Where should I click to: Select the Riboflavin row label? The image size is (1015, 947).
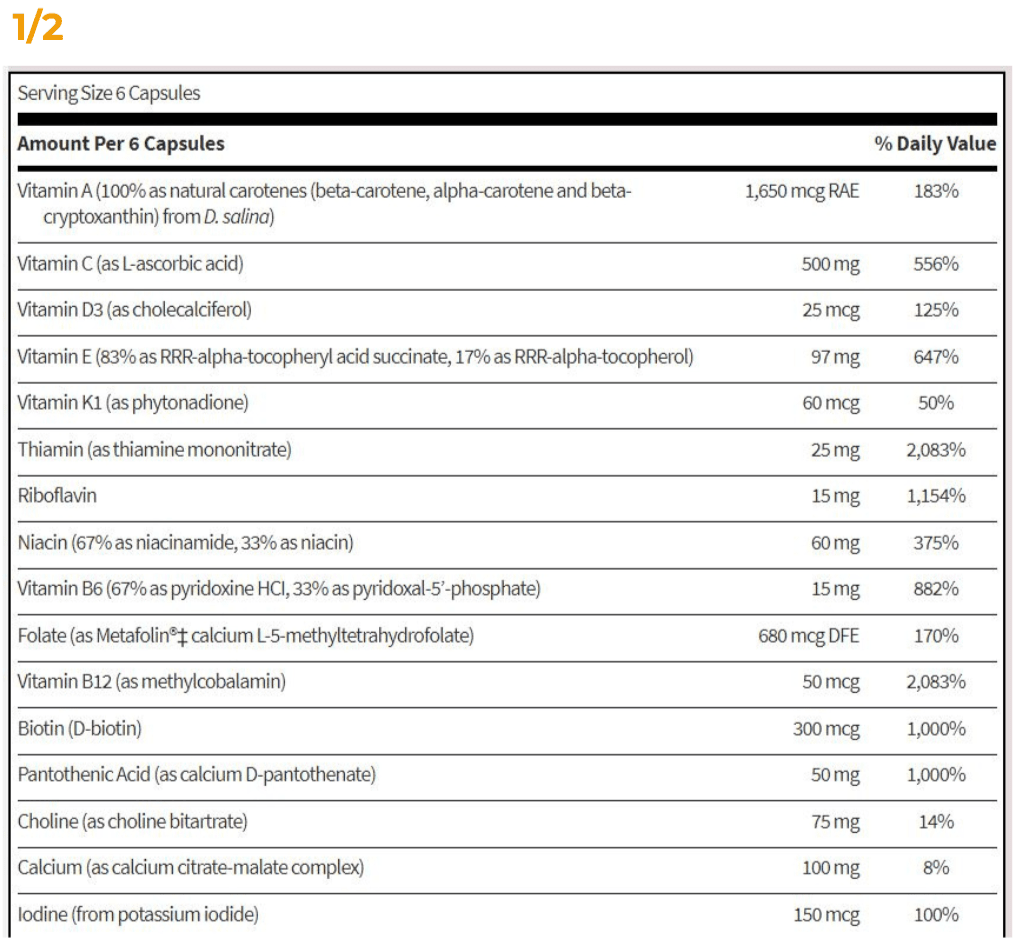[x=57, y=496]
